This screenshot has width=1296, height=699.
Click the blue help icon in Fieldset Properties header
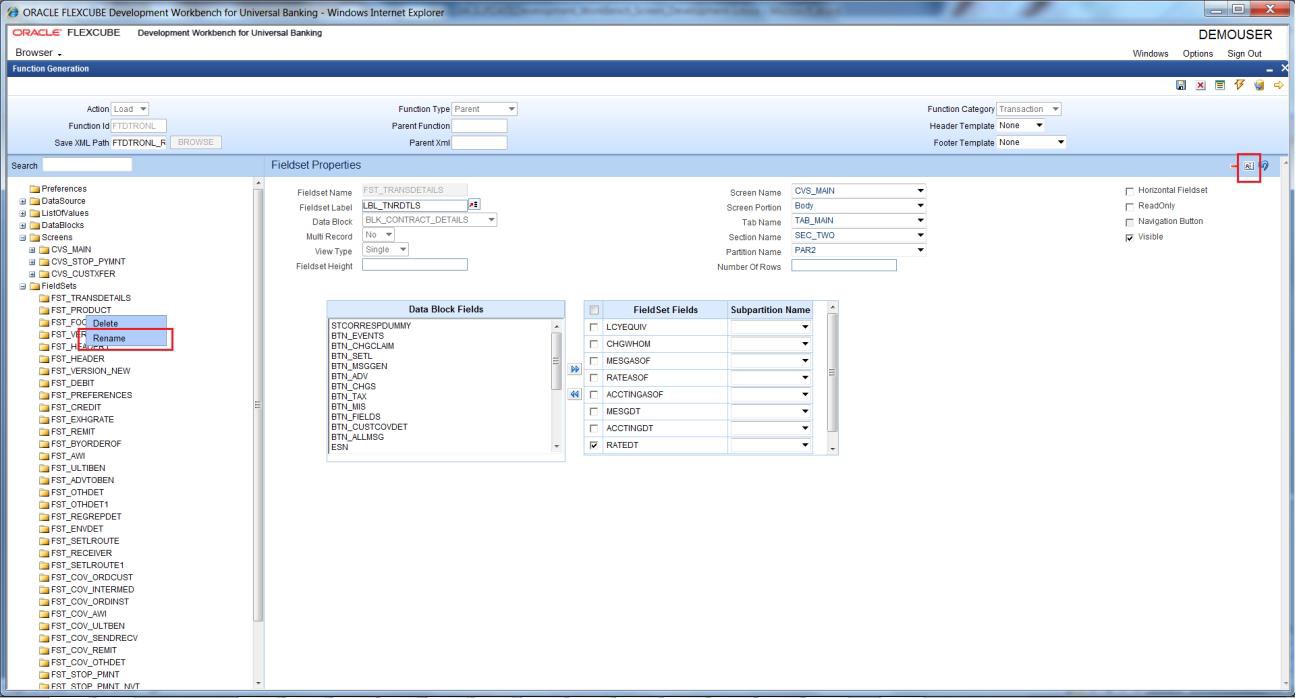point(1265,164)
